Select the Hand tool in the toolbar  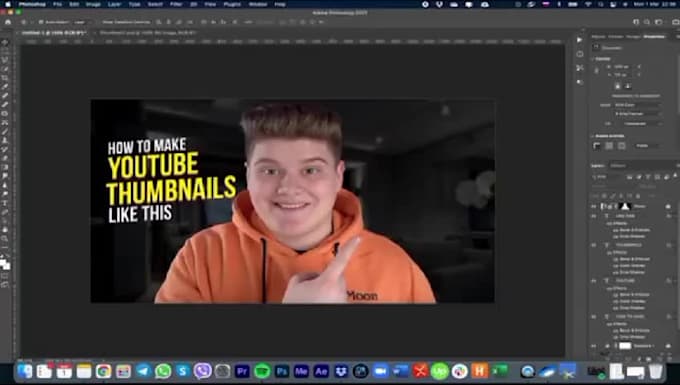(5, 230)
